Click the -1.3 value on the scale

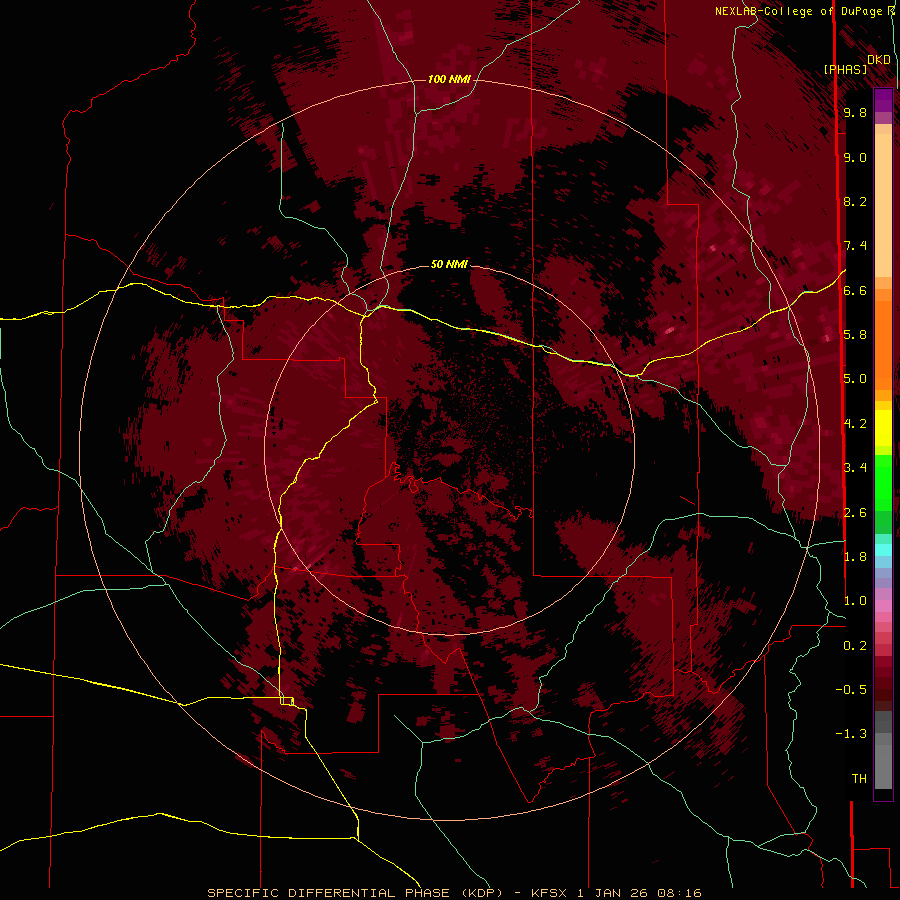click(x=851, y=734)
